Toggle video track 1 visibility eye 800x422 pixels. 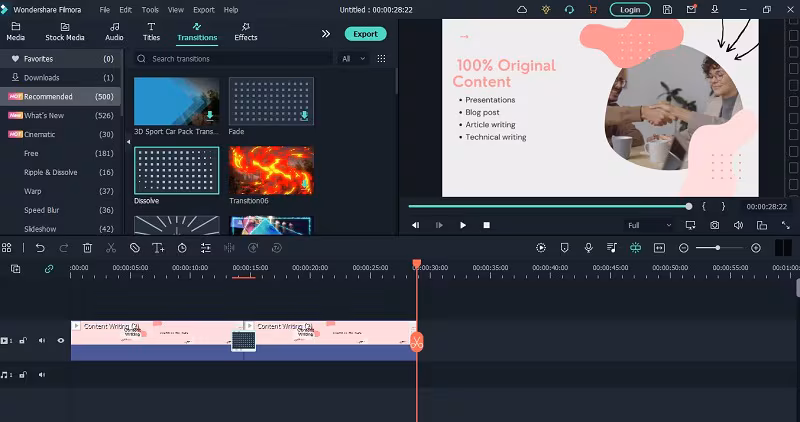[61, 340]
